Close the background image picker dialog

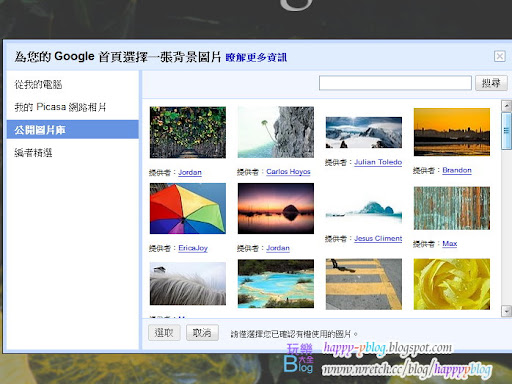[x=499, y=56]
